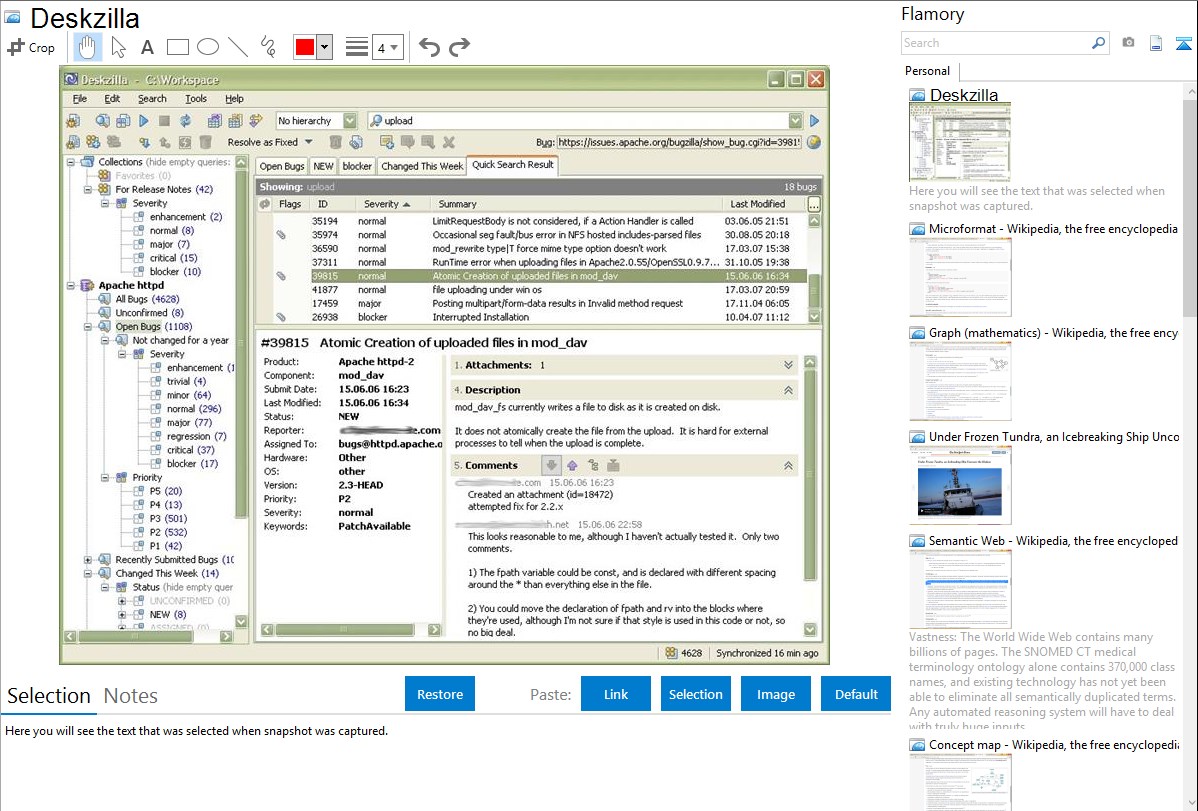Image resolution: width=1198 pixels, height=811 pixels.
Task: Click the Bug URL field in Deskzilla
Action: click(679, 142)
